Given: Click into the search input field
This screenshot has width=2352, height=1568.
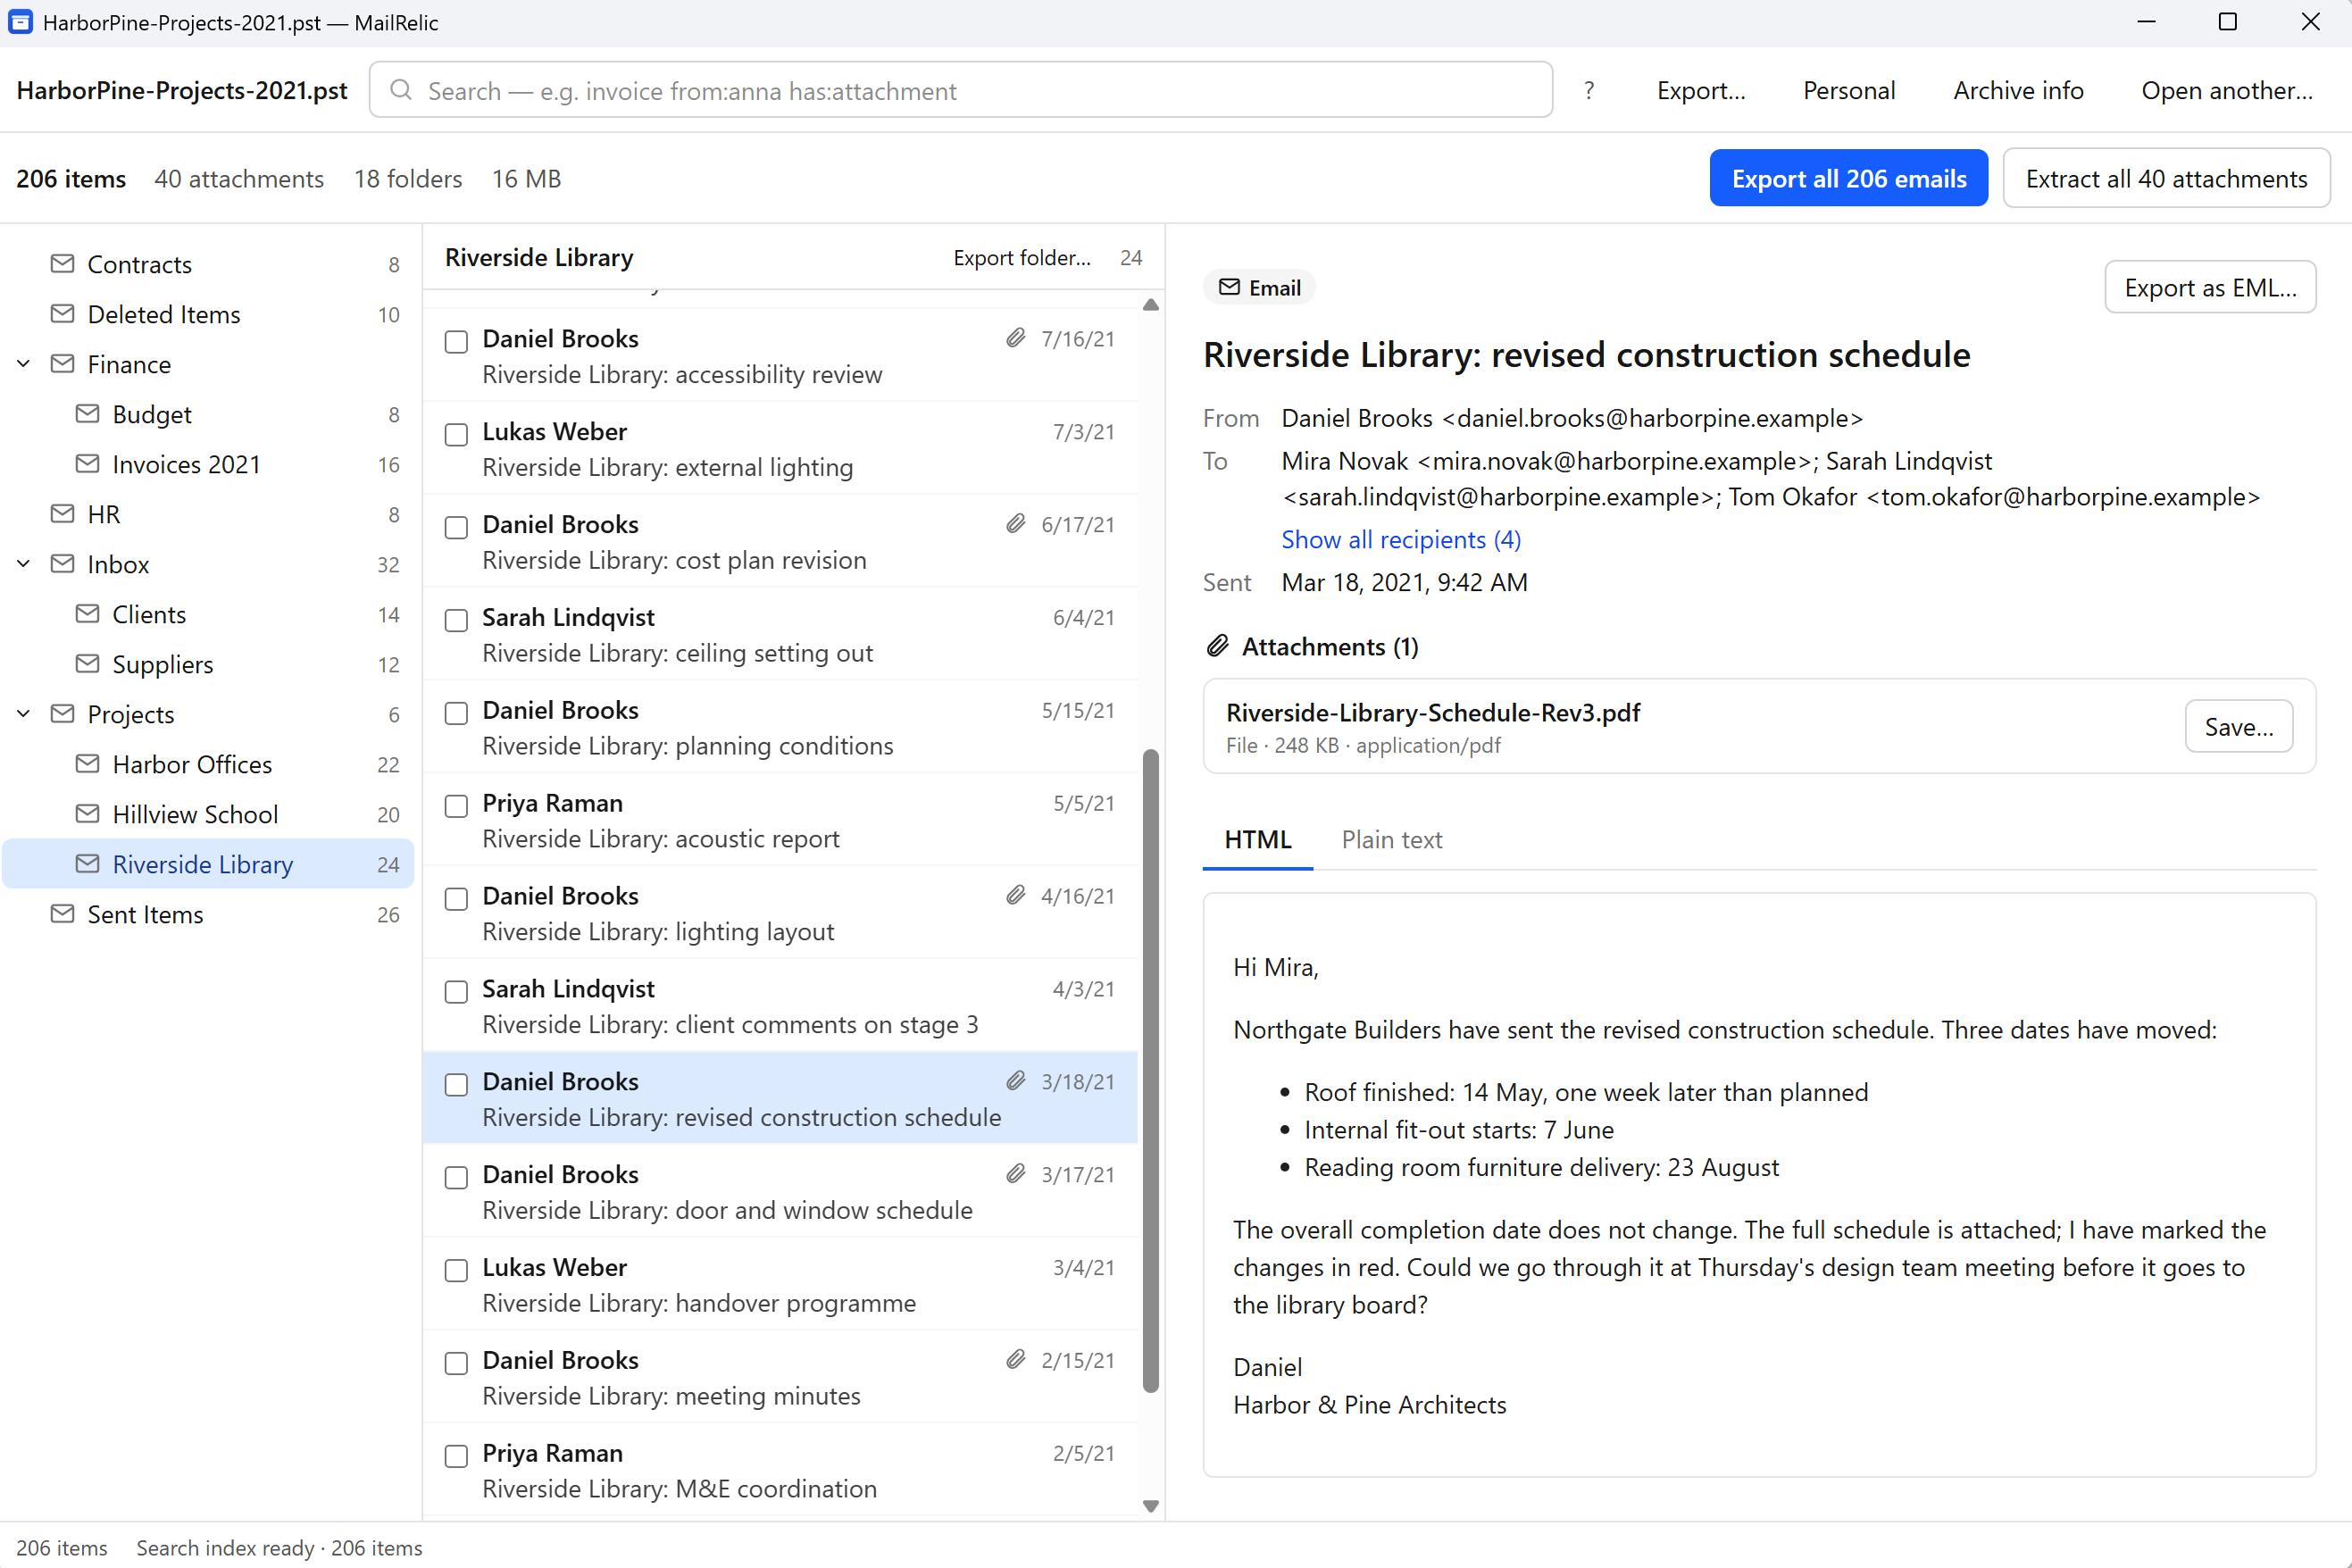Looking at the screenshot, I should [961, 90].
